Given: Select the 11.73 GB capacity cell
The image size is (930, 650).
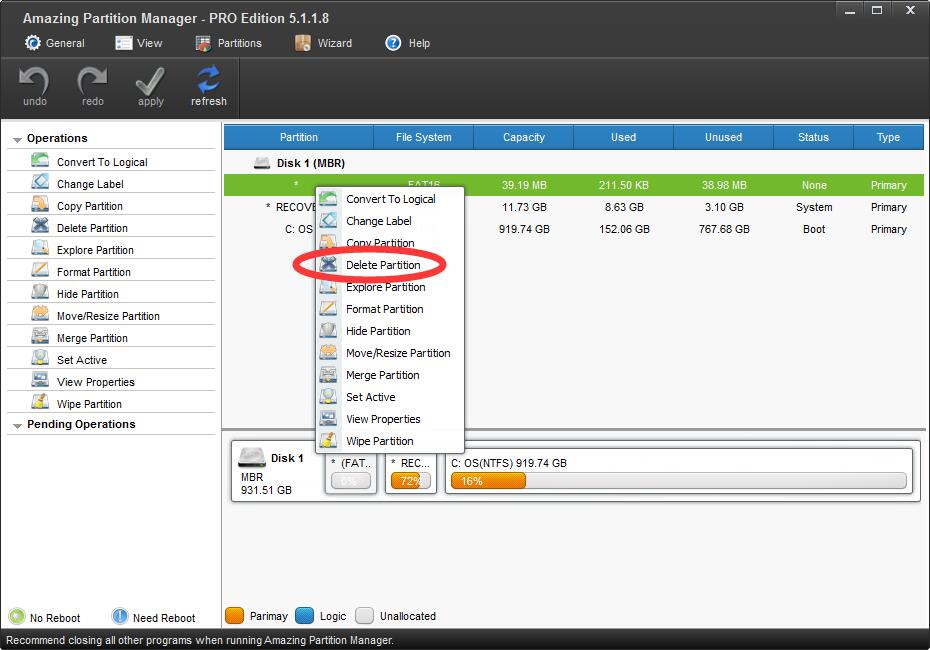Looking at the screenshot, I should (x=524, y=207).
